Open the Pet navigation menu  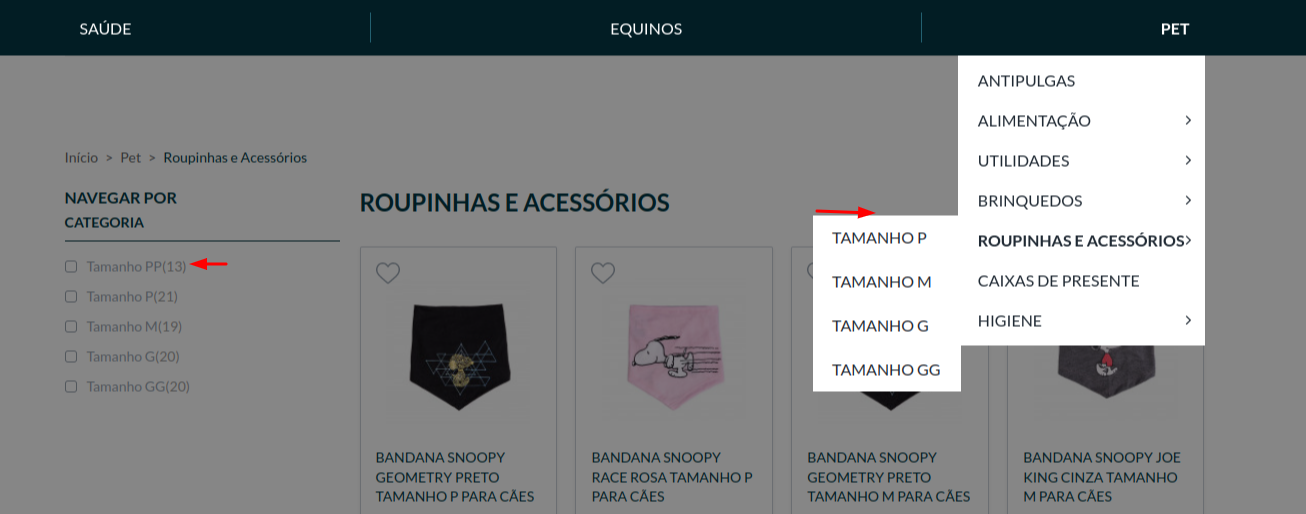pos(1175,29)
